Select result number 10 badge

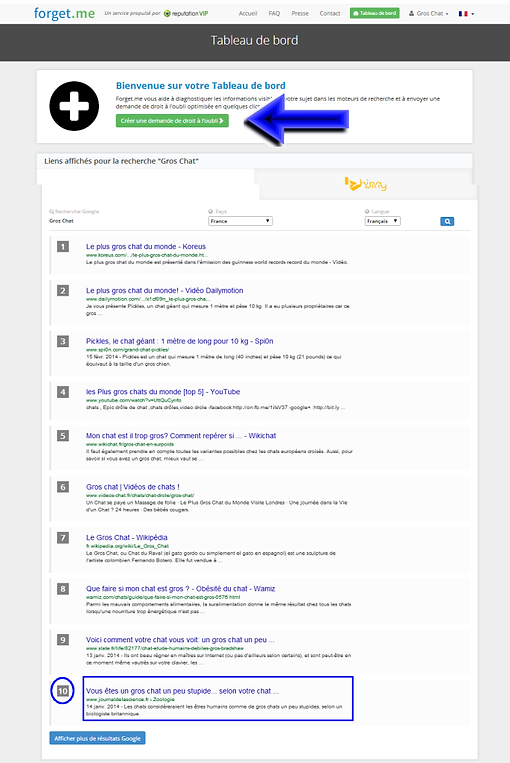click(x=63, y=691)
